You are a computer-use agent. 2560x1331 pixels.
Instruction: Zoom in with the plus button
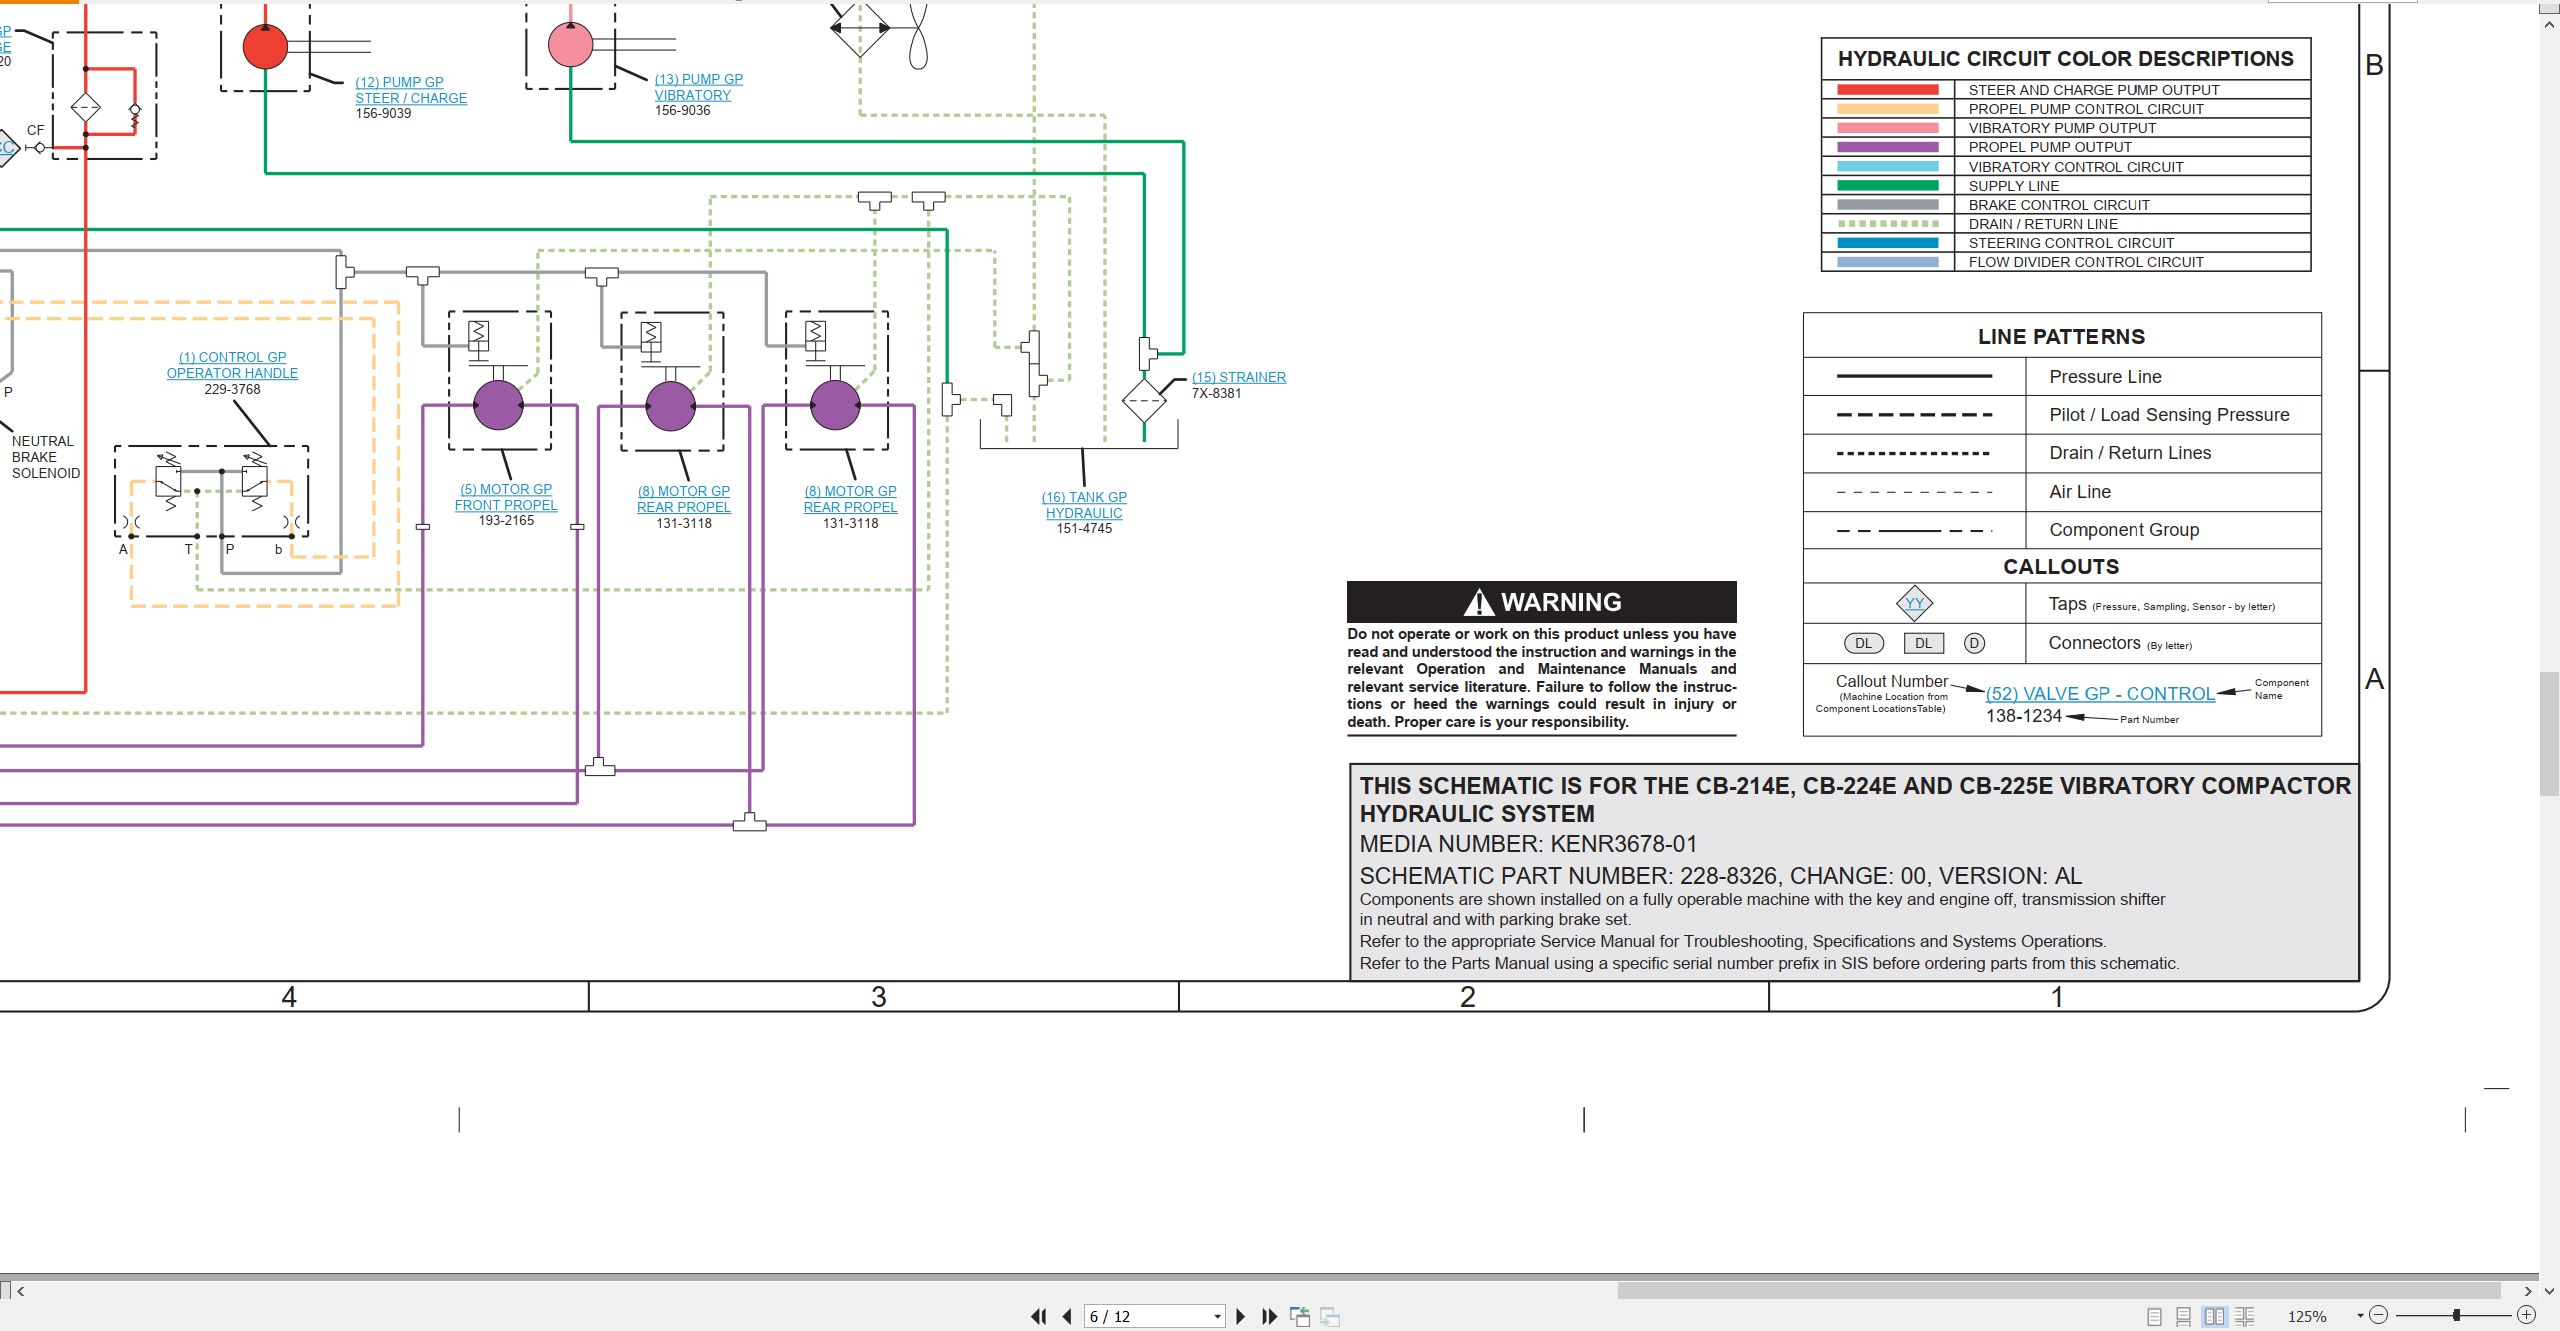pos(2526,1315)
